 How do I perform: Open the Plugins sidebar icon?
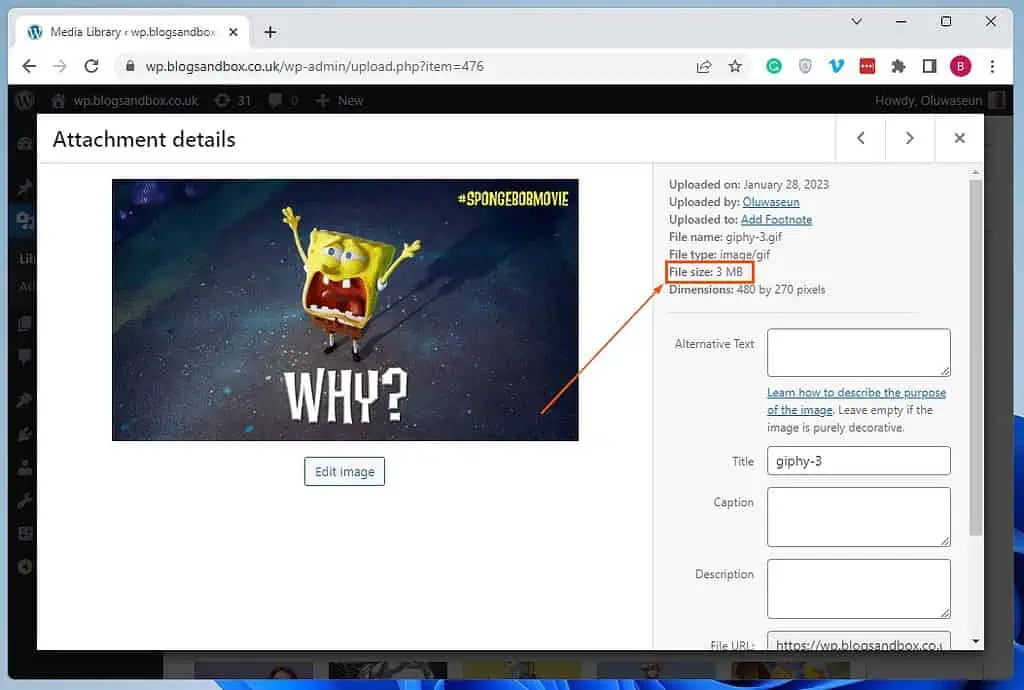point(25,433)
